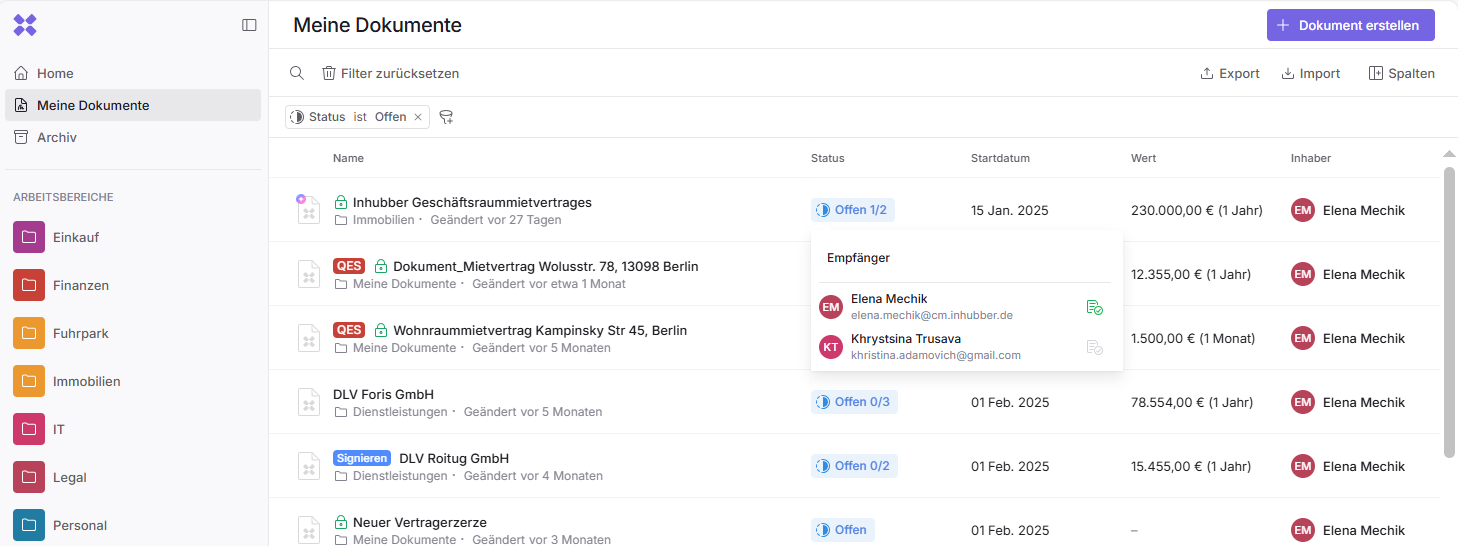The width and height of the screenshot is (1458, 546).
Task: Collapse the sidebar with the panel icon
Action: 249,25
